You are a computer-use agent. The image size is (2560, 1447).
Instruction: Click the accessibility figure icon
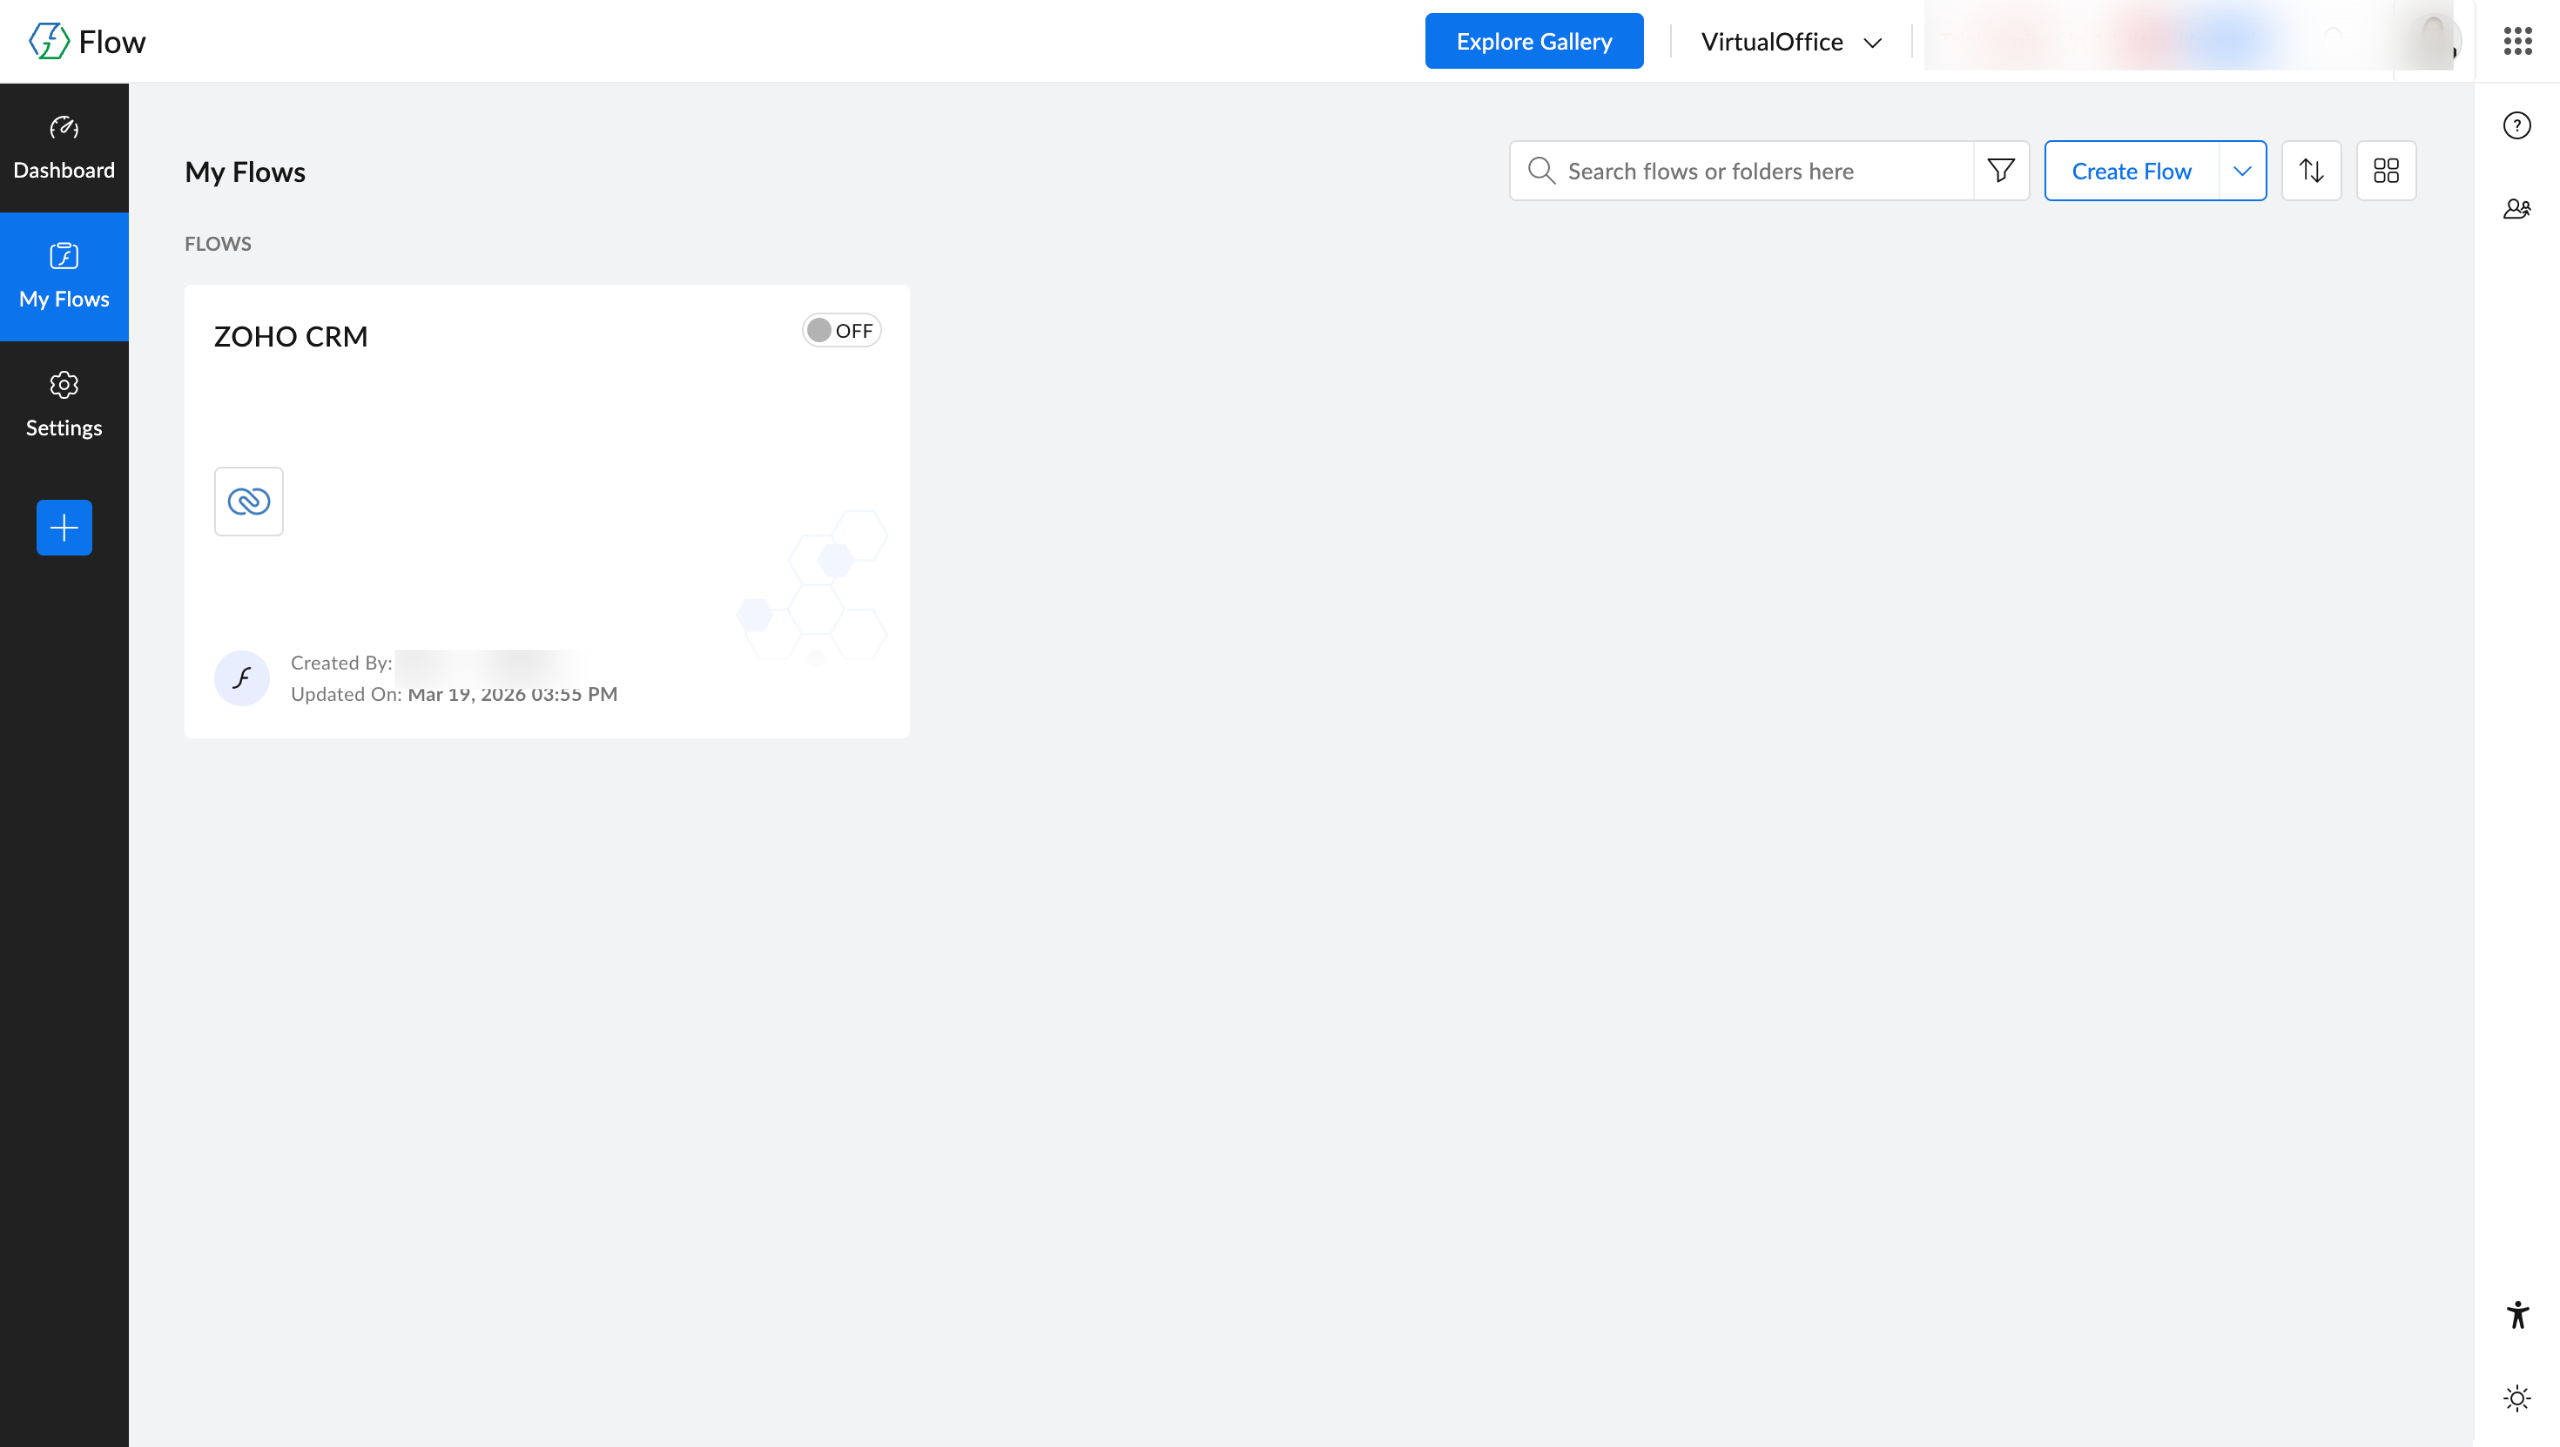click(2517, 1315)
